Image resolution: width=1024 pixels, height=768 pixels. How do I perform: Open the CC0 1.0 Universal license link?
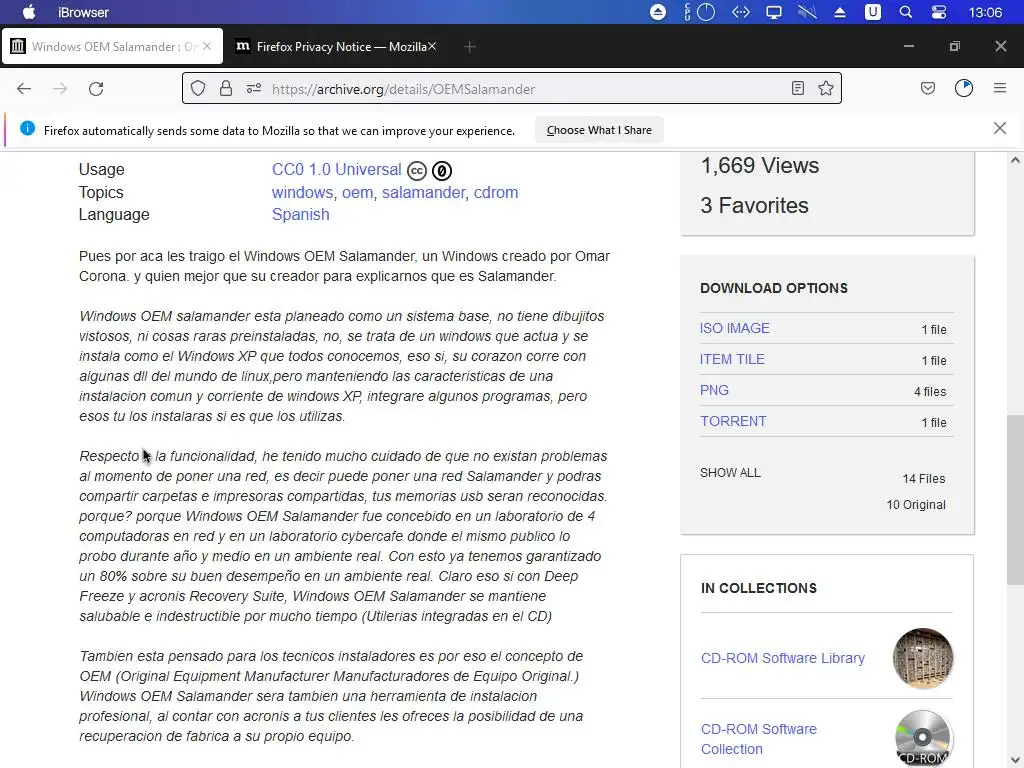point(336,170)
